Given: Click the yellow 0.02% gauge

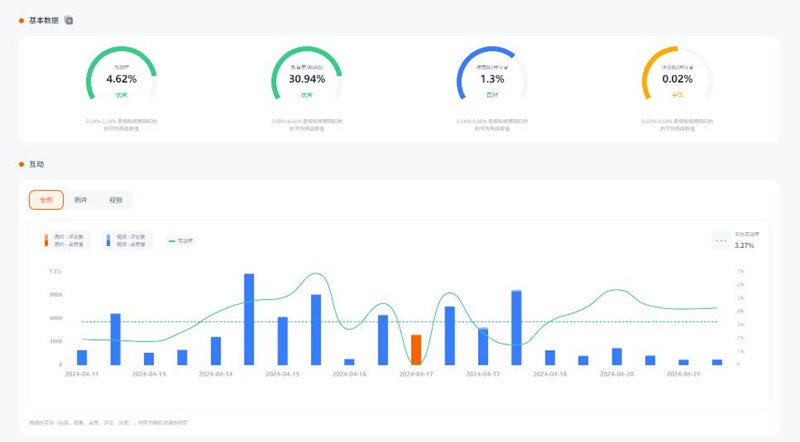Looking at the screenshot, I should coord(677,75).
